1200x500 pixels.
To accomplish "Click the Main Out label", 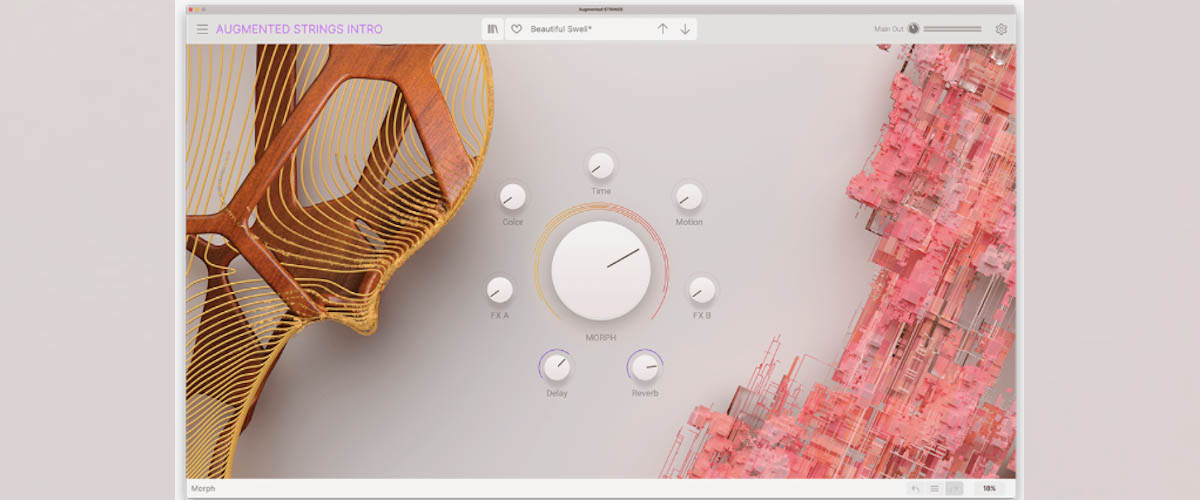I will click(x=888, y=29).
